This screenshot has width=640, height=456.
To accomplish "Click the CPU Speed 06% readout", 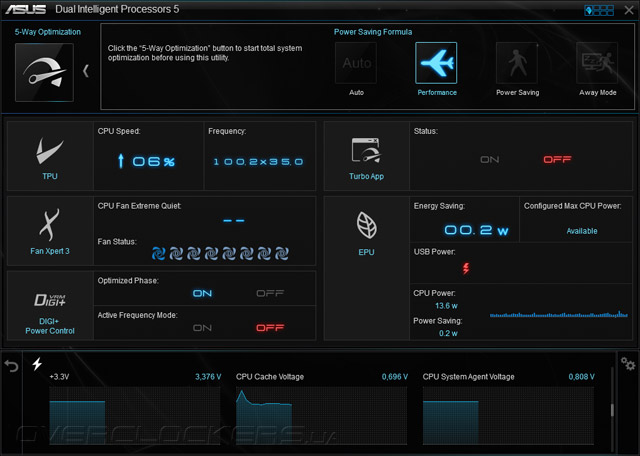I will pos(147,162).
